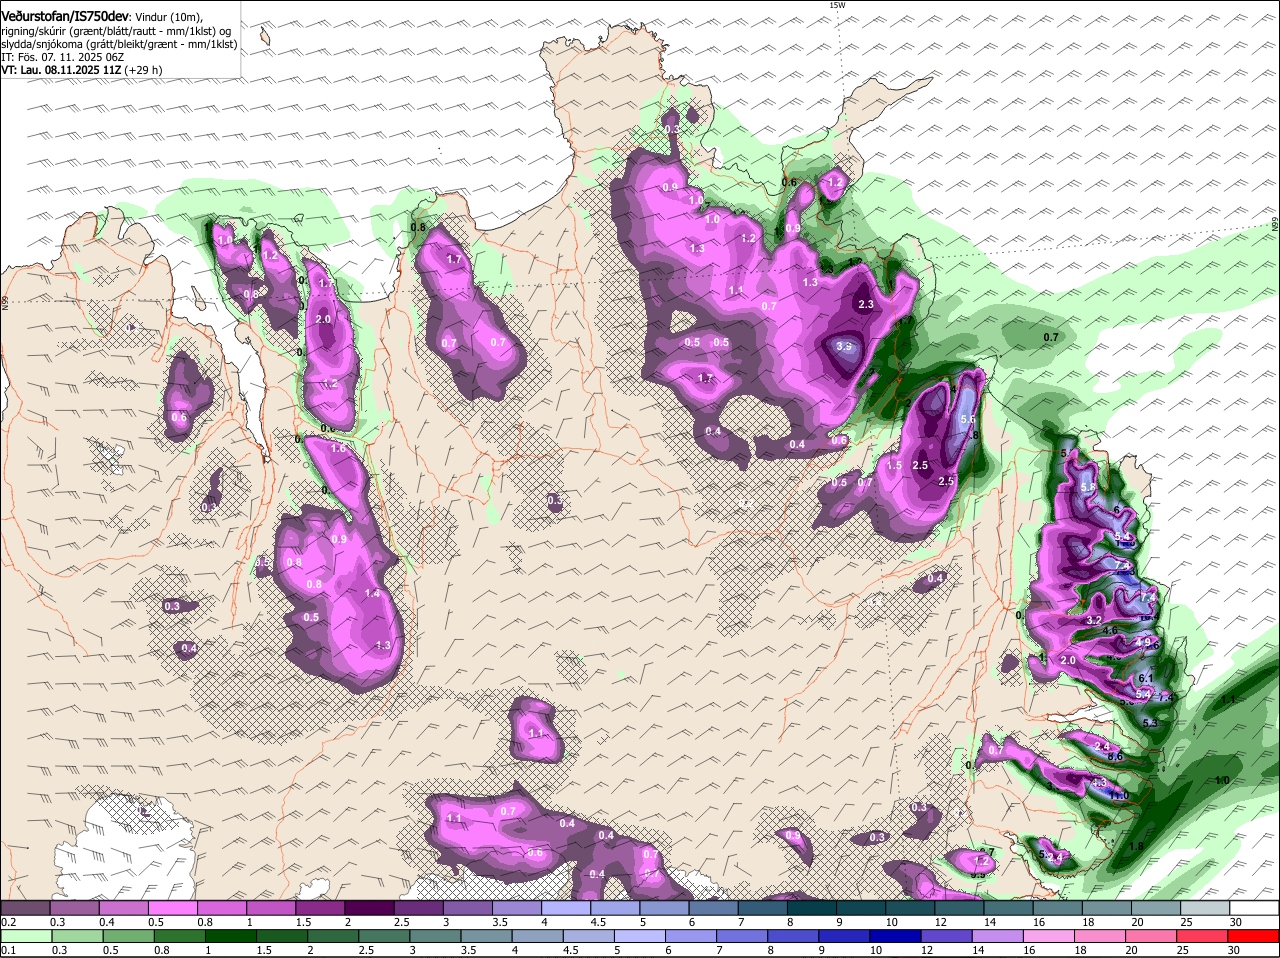Click the 'VT: Lau. 08.11.2025 11Z (+29 h)' valid time
Screen dimensions: 1280x958
click(x=81, y=70)
